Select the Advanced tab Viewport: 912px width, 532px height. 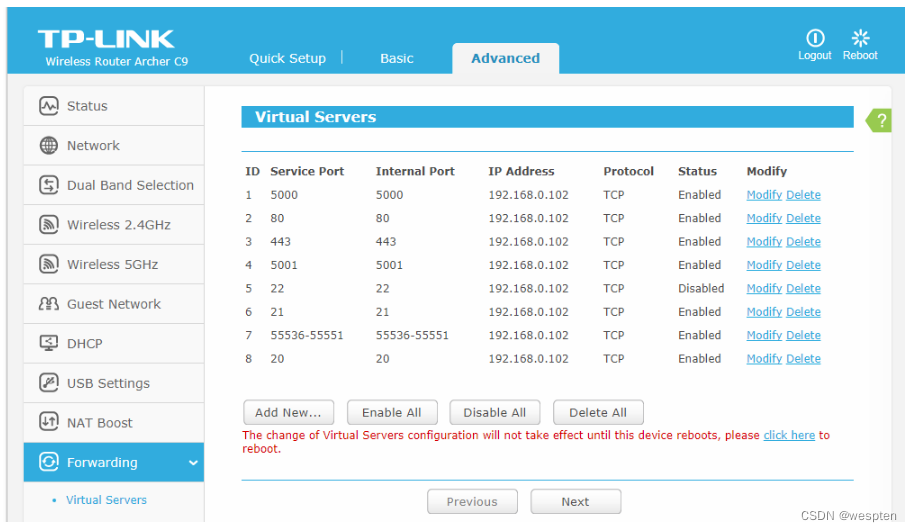coord(505,58)
